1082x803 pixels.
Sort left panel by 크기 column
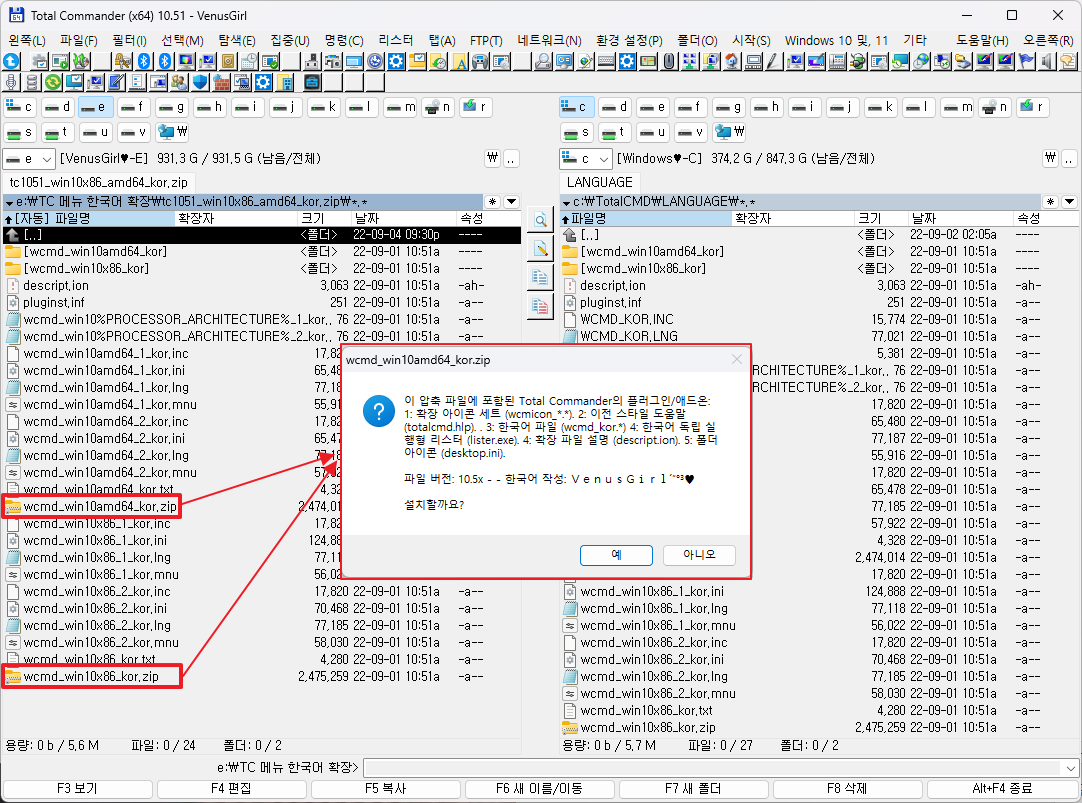click(x=324, y=219)
